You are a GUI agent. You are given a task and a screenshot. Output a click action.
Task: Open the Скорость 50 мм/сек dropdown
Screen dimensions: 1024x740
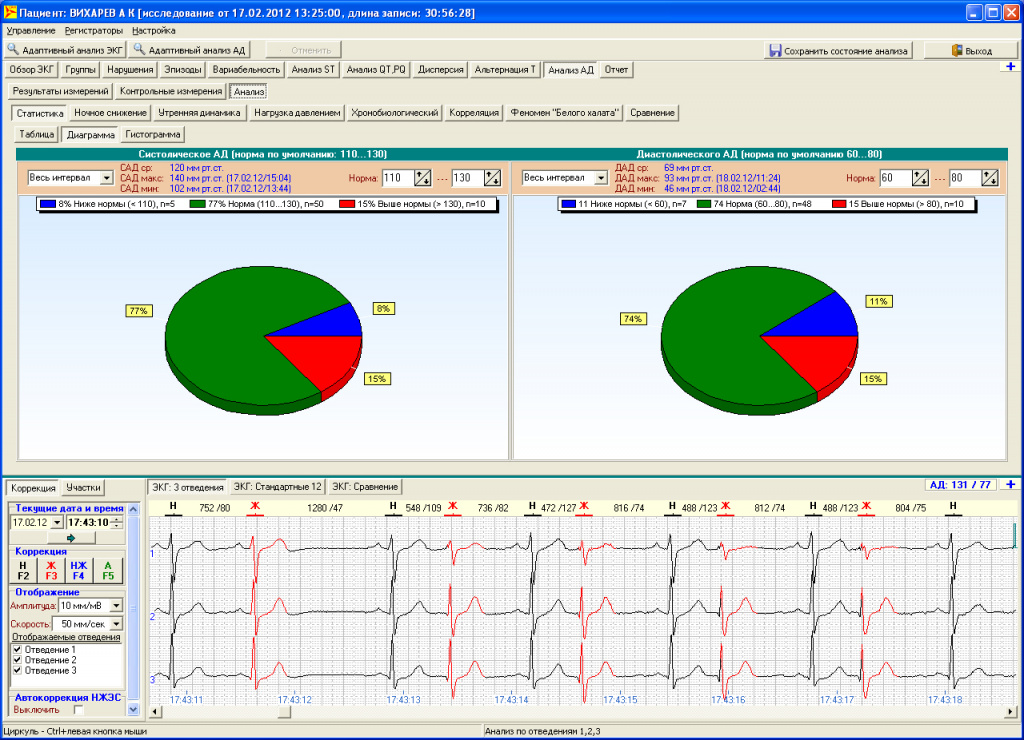click(x=116, y=624)
